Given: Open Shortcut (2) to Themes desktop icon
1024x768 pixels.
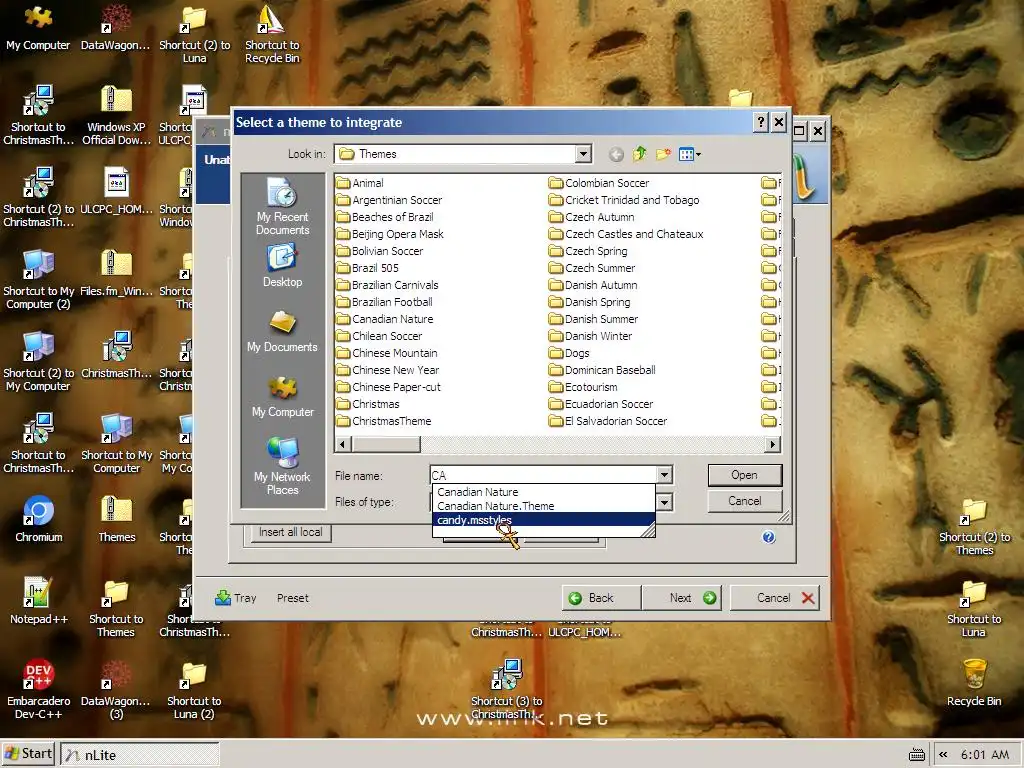Looking at the screenshot, I should [x=974, y=526].
